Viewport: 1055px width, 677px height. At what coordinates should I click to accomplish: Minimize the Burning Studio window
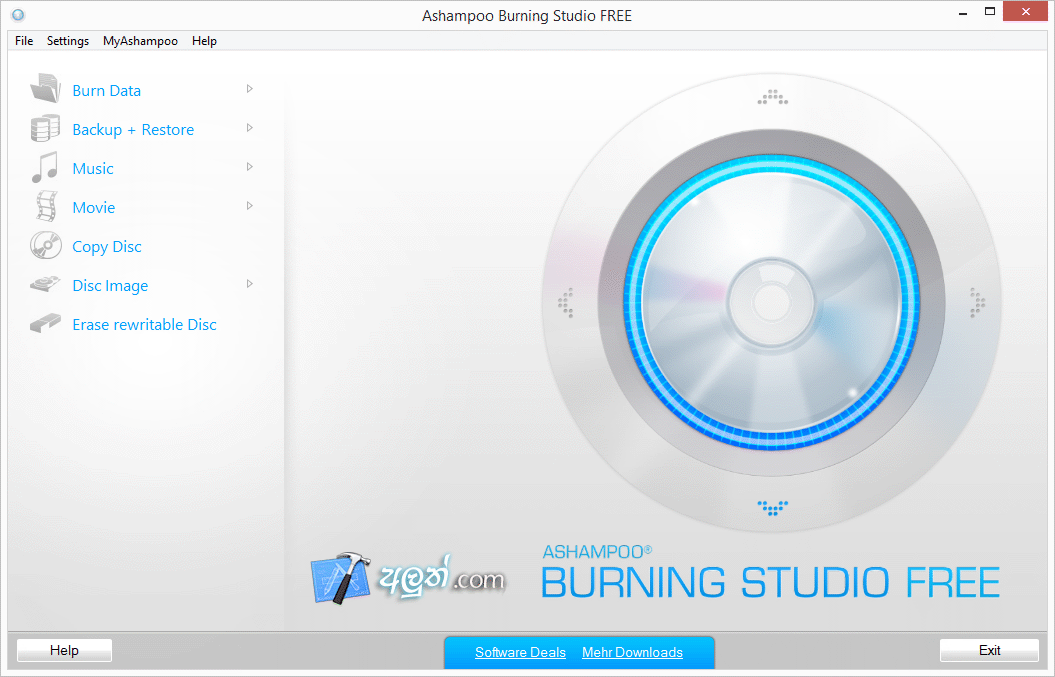pos(963,12)
